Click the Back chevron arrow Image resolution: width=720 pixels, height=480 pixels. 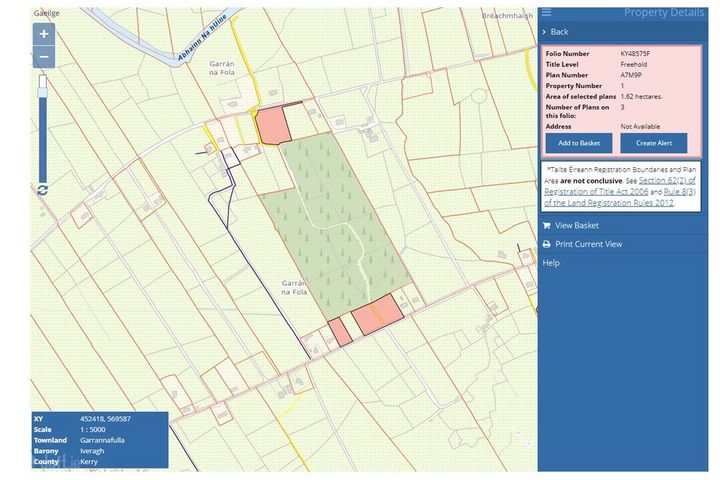coord(544,32)
